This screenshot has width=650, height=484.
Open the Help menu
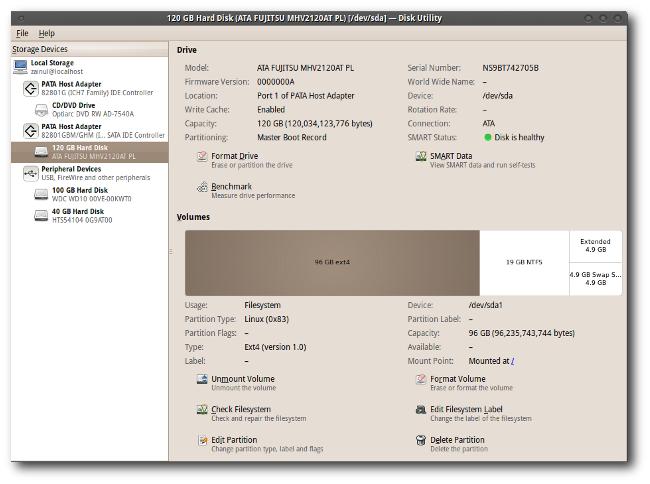47,33
